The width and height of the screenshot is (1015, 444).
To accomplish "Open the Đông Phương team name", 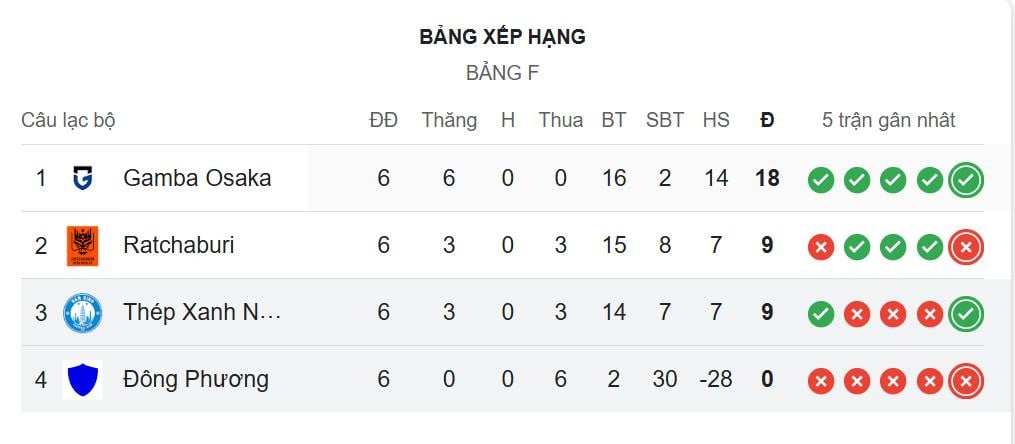I will (x=196, y=379).
